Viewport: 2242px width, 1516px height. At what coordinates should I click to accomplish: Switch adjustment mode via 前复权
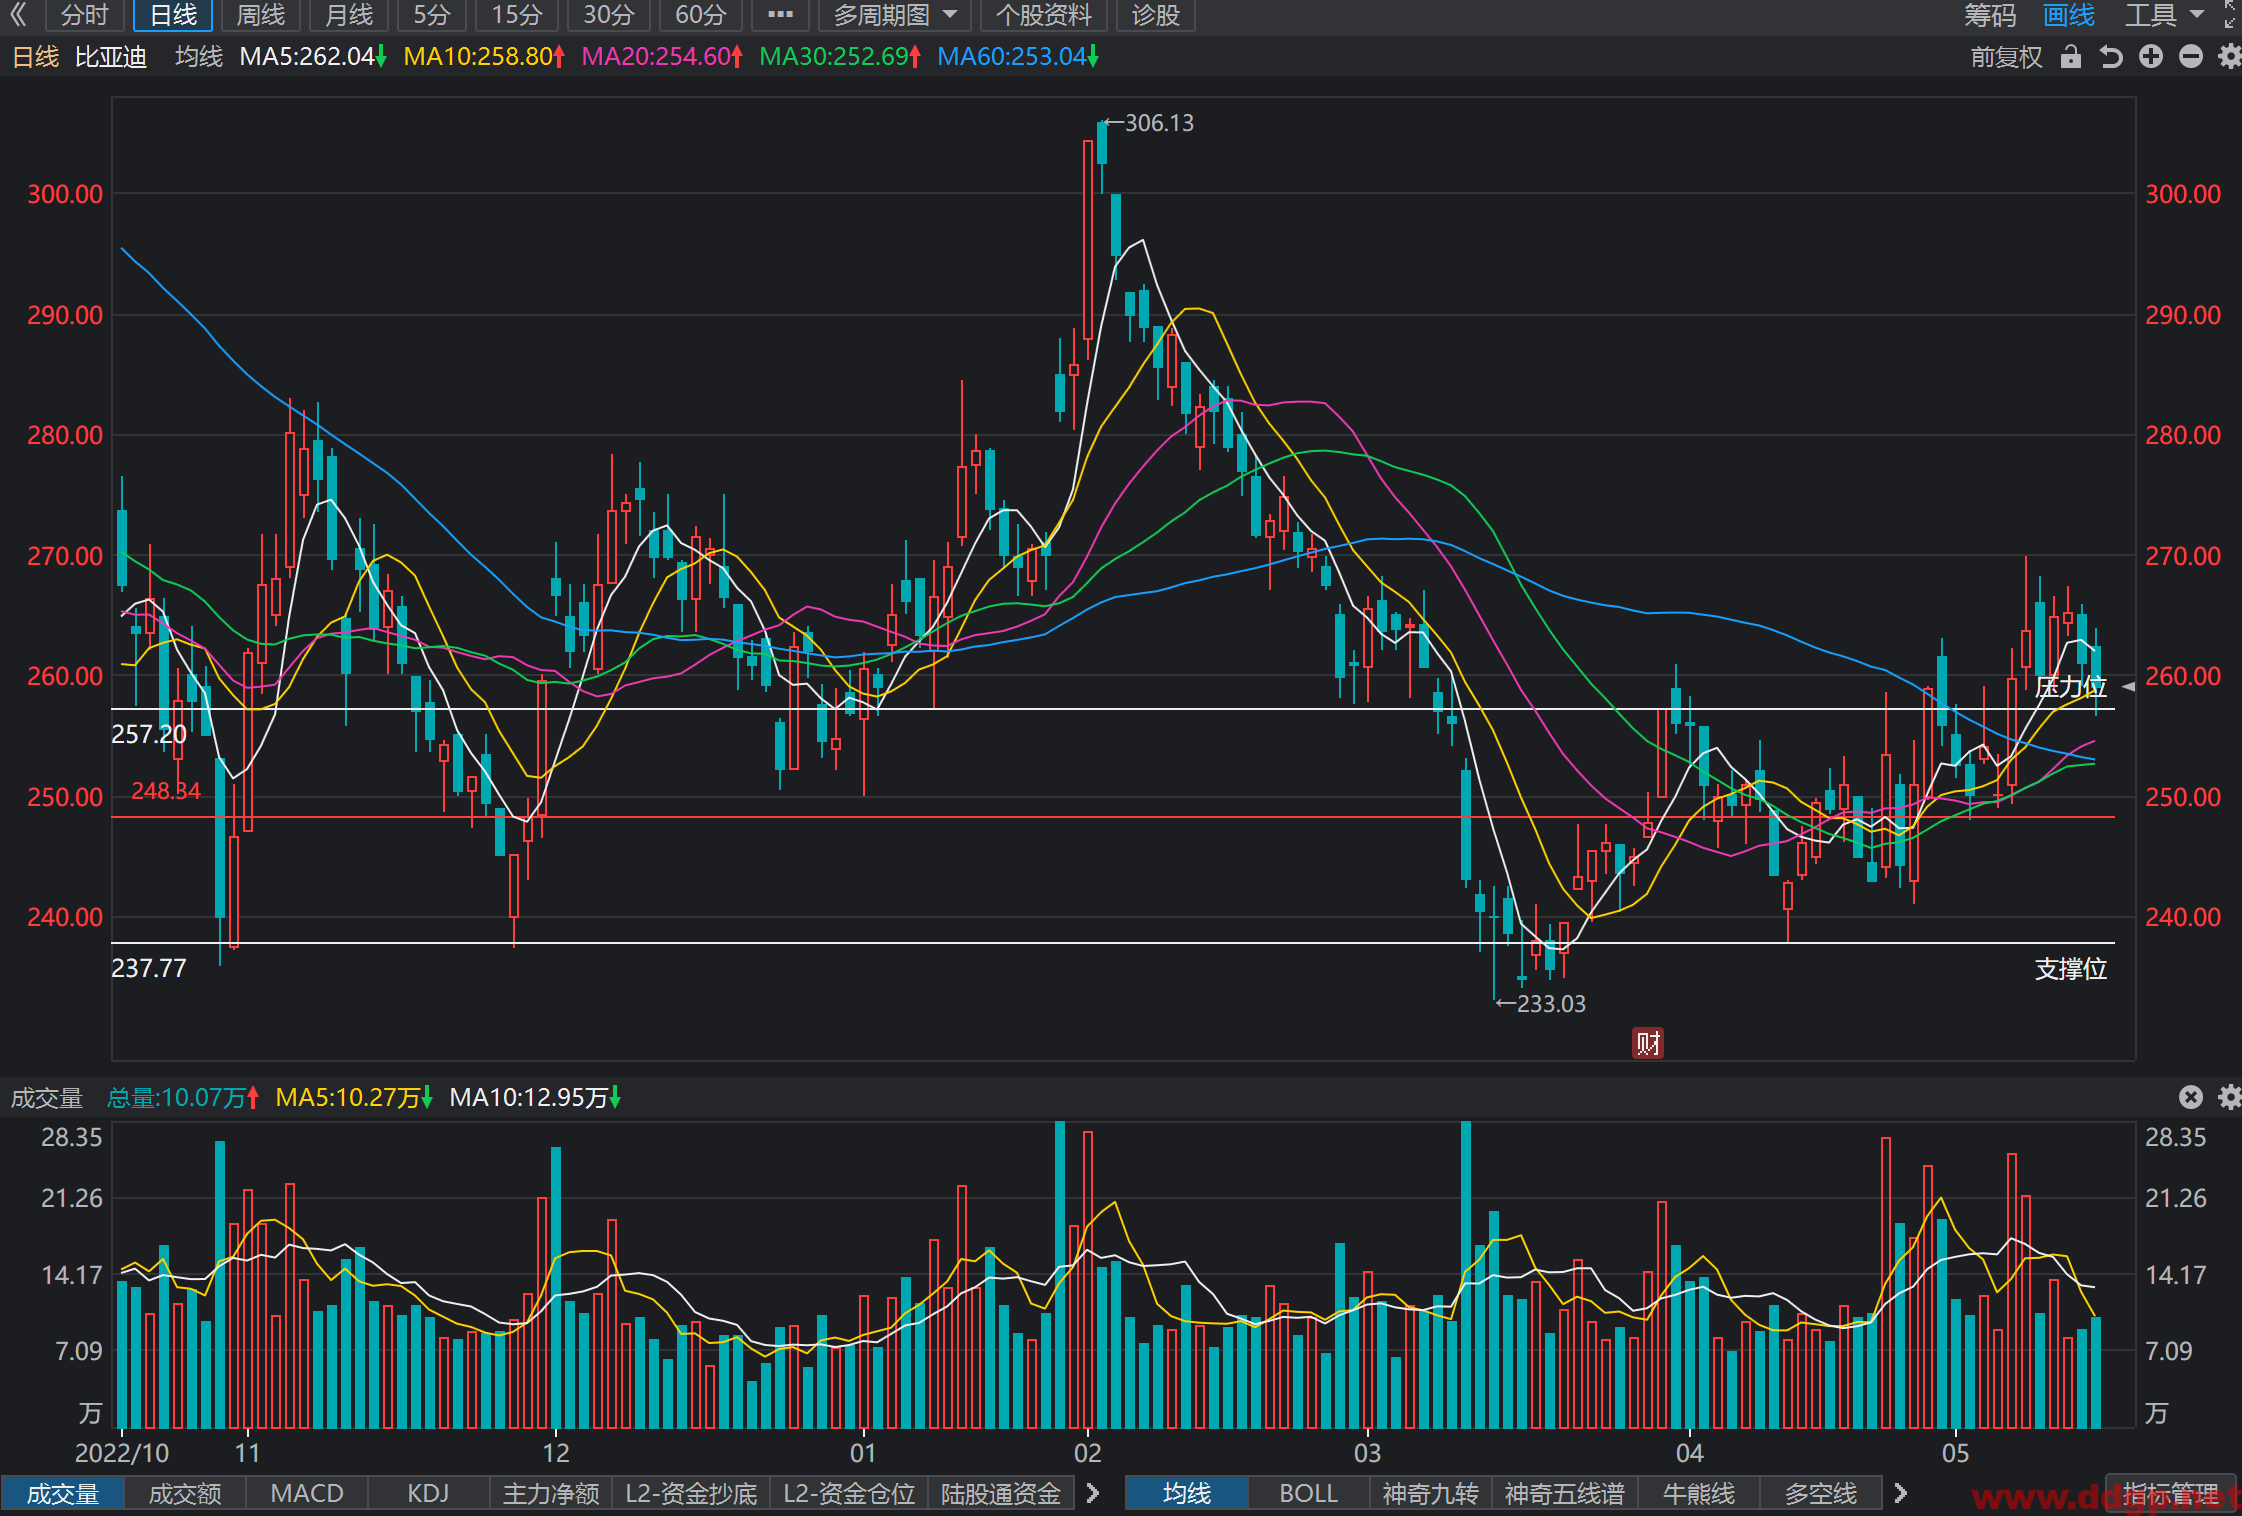coord(2006,57)
